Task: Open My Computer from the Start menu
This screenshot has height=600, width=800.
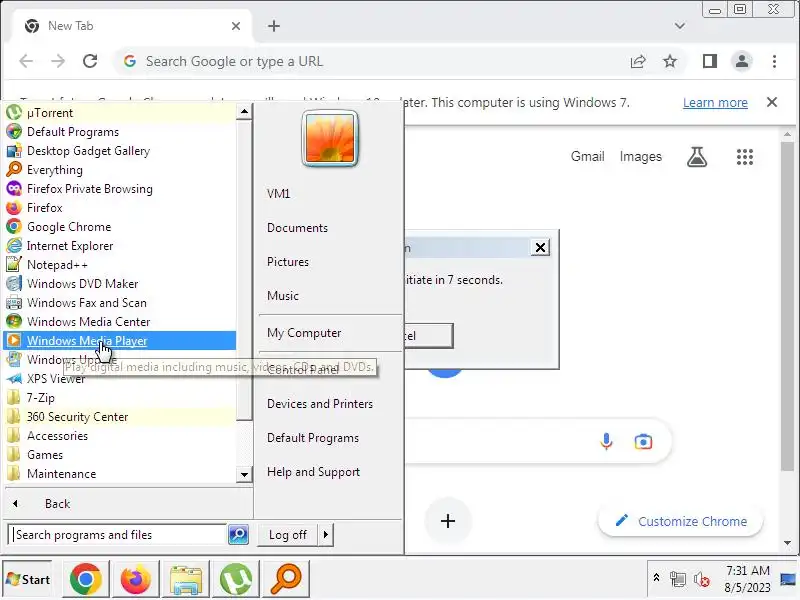Action: tap(304, 333)
